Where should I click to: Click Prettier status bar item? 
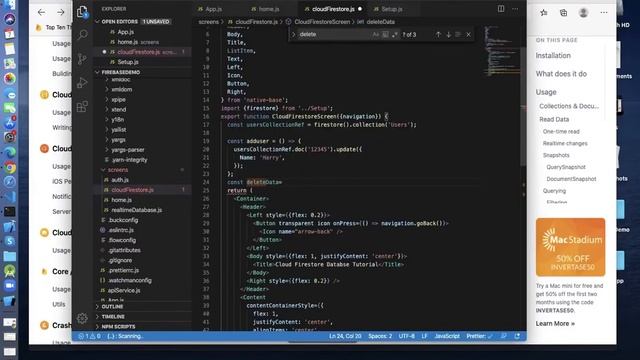tap(479, 336)
